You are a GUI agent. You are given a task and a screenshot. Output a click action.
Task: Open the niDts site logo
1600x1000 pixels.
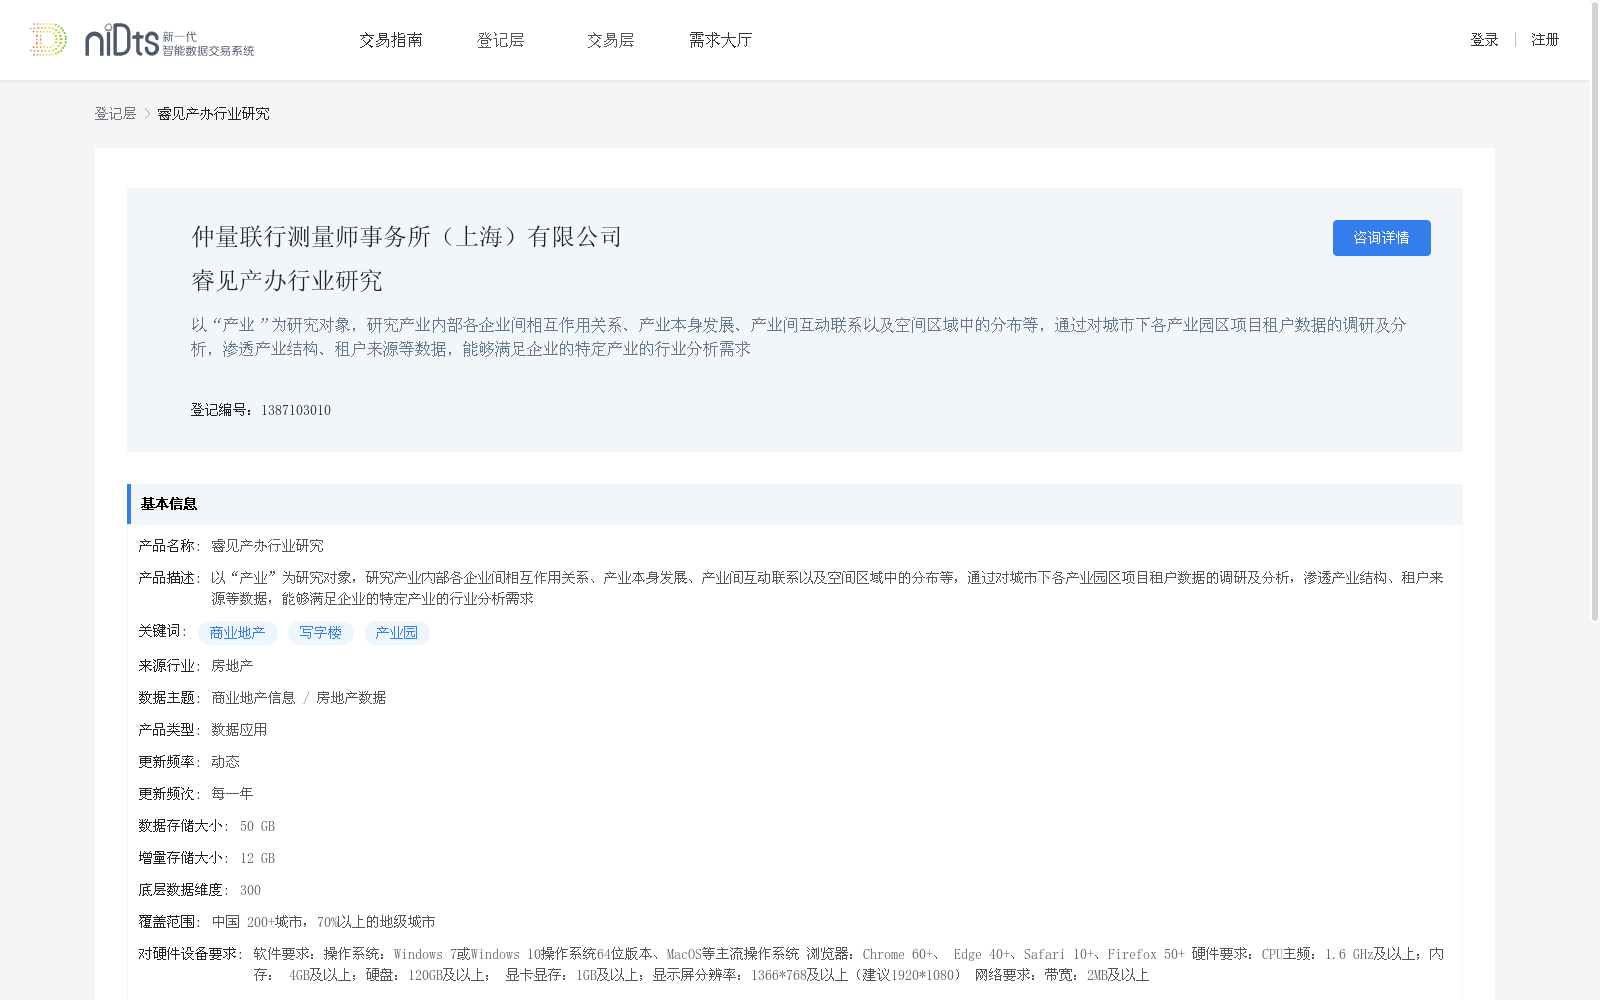[x=169, y=41]
